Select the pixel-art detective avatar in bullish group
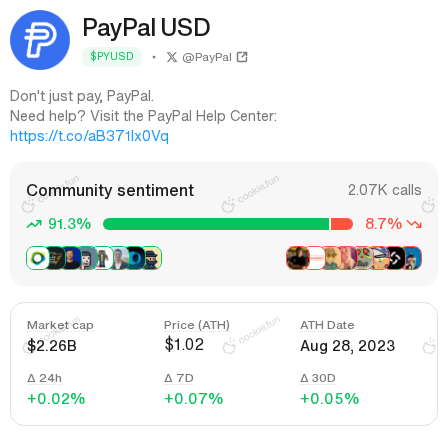The width and height of the screenshot is (448, 436). click(153, 258)
